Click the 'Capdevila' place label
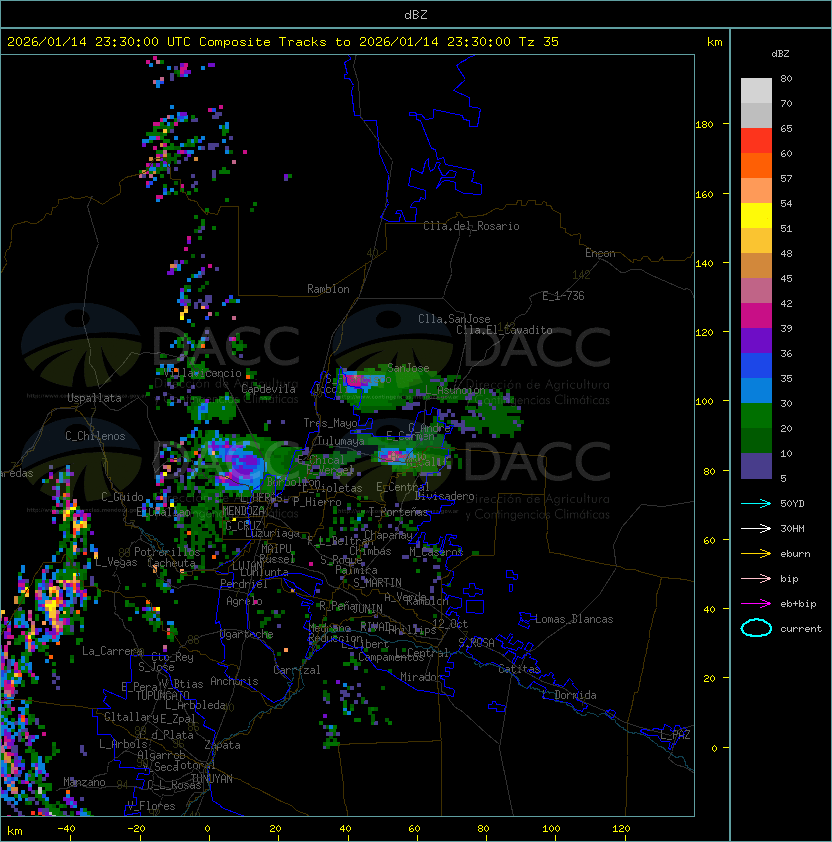This screenshot has height=842, width=832. pos(269,389)
